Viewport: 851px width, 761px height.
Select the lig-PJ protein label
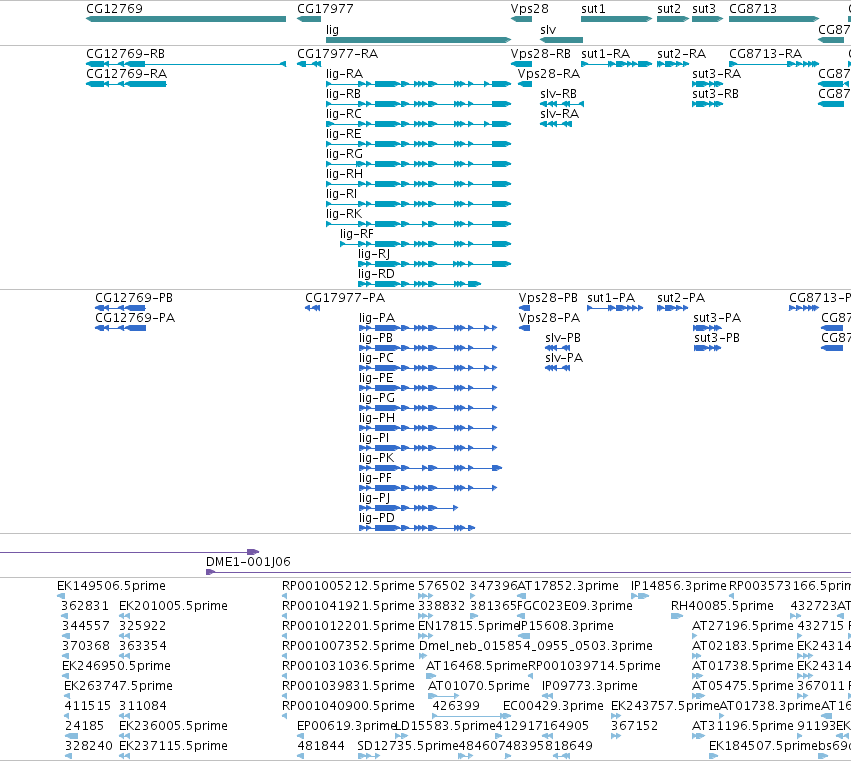(x=374, y=498)
